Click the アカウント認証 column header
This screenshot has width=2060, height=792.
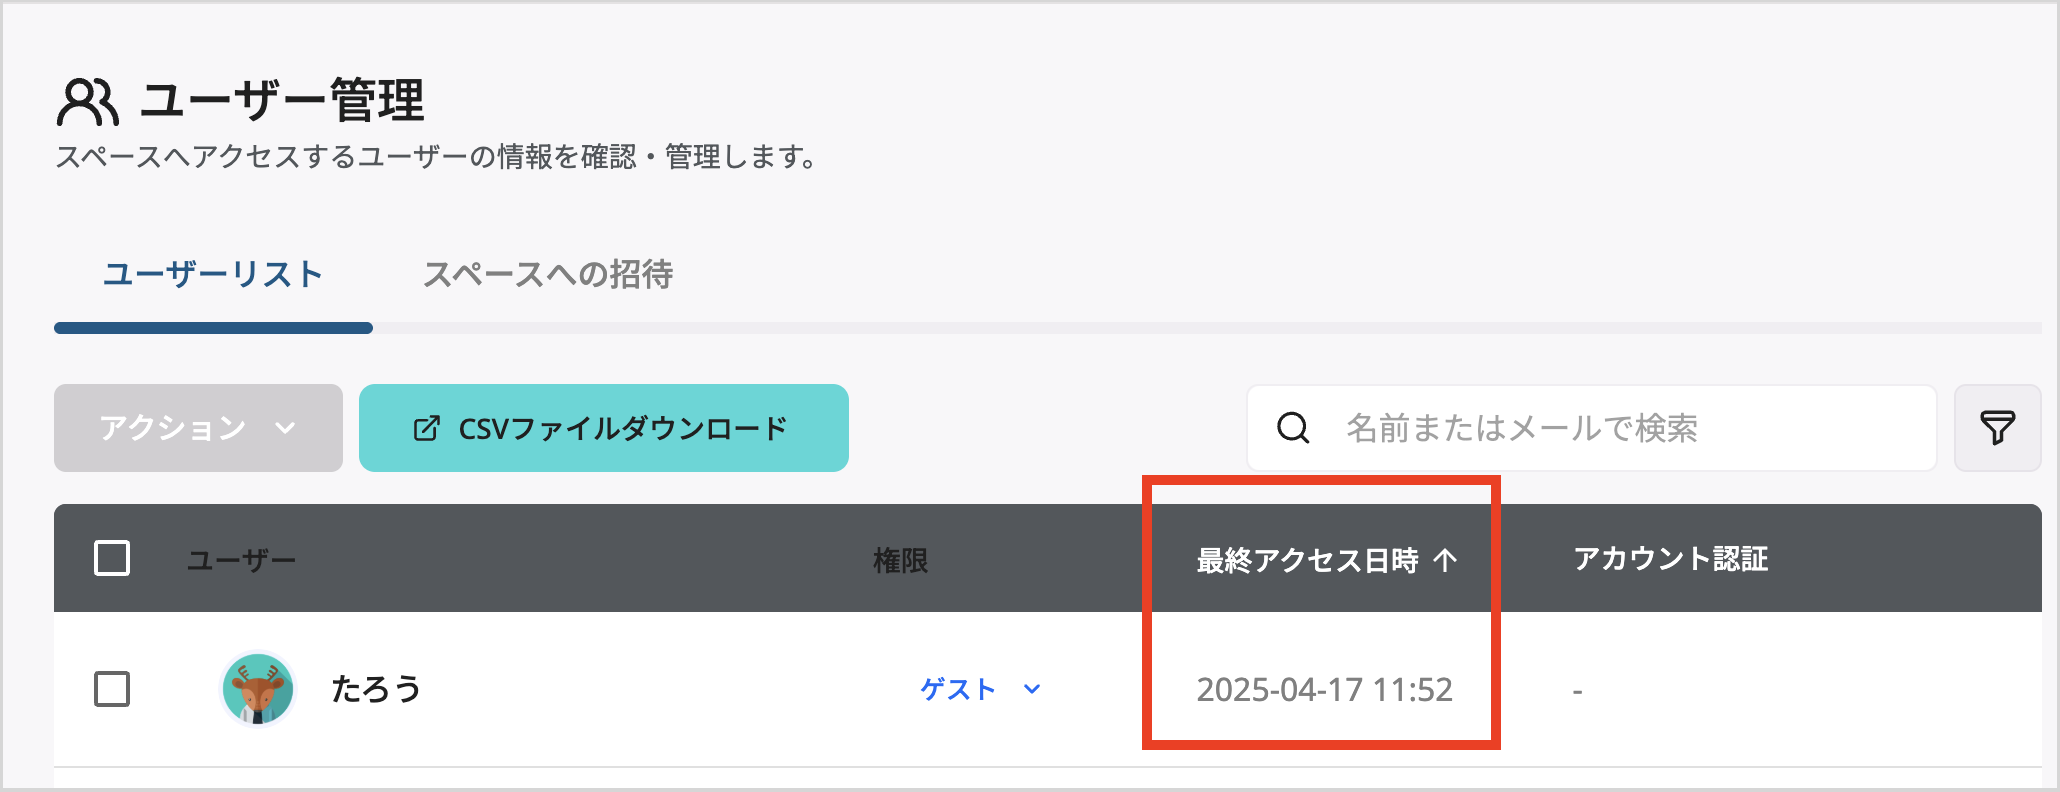pyautogui.click(x=1670, y=559)
